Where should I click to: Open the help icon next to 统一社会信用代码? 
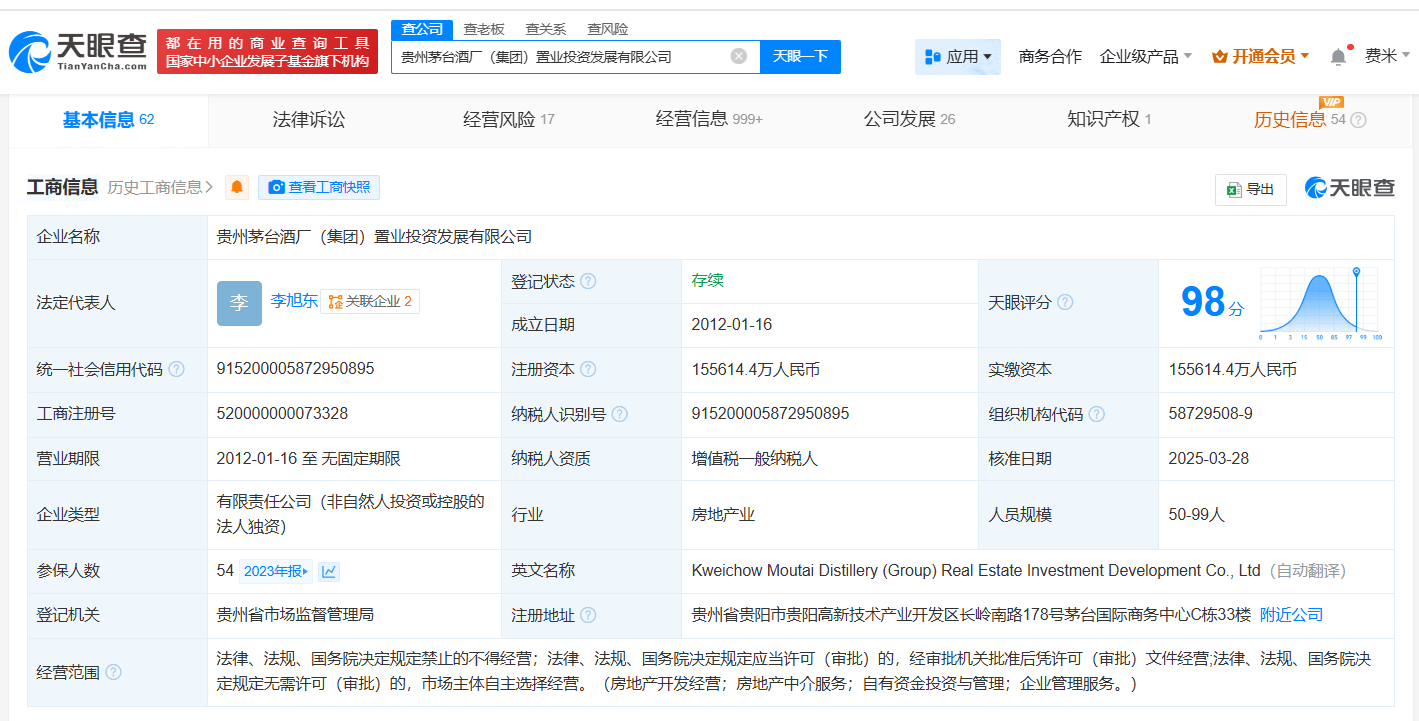point(177,369)
